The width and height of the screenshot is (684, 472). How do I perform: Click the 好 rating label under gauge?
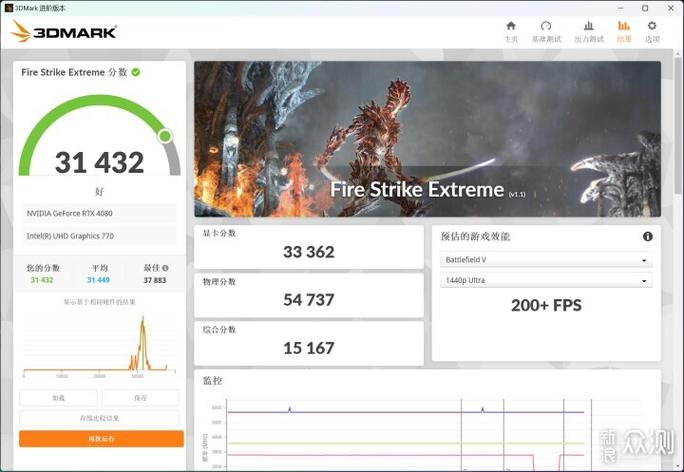click(x=99, y=191)
